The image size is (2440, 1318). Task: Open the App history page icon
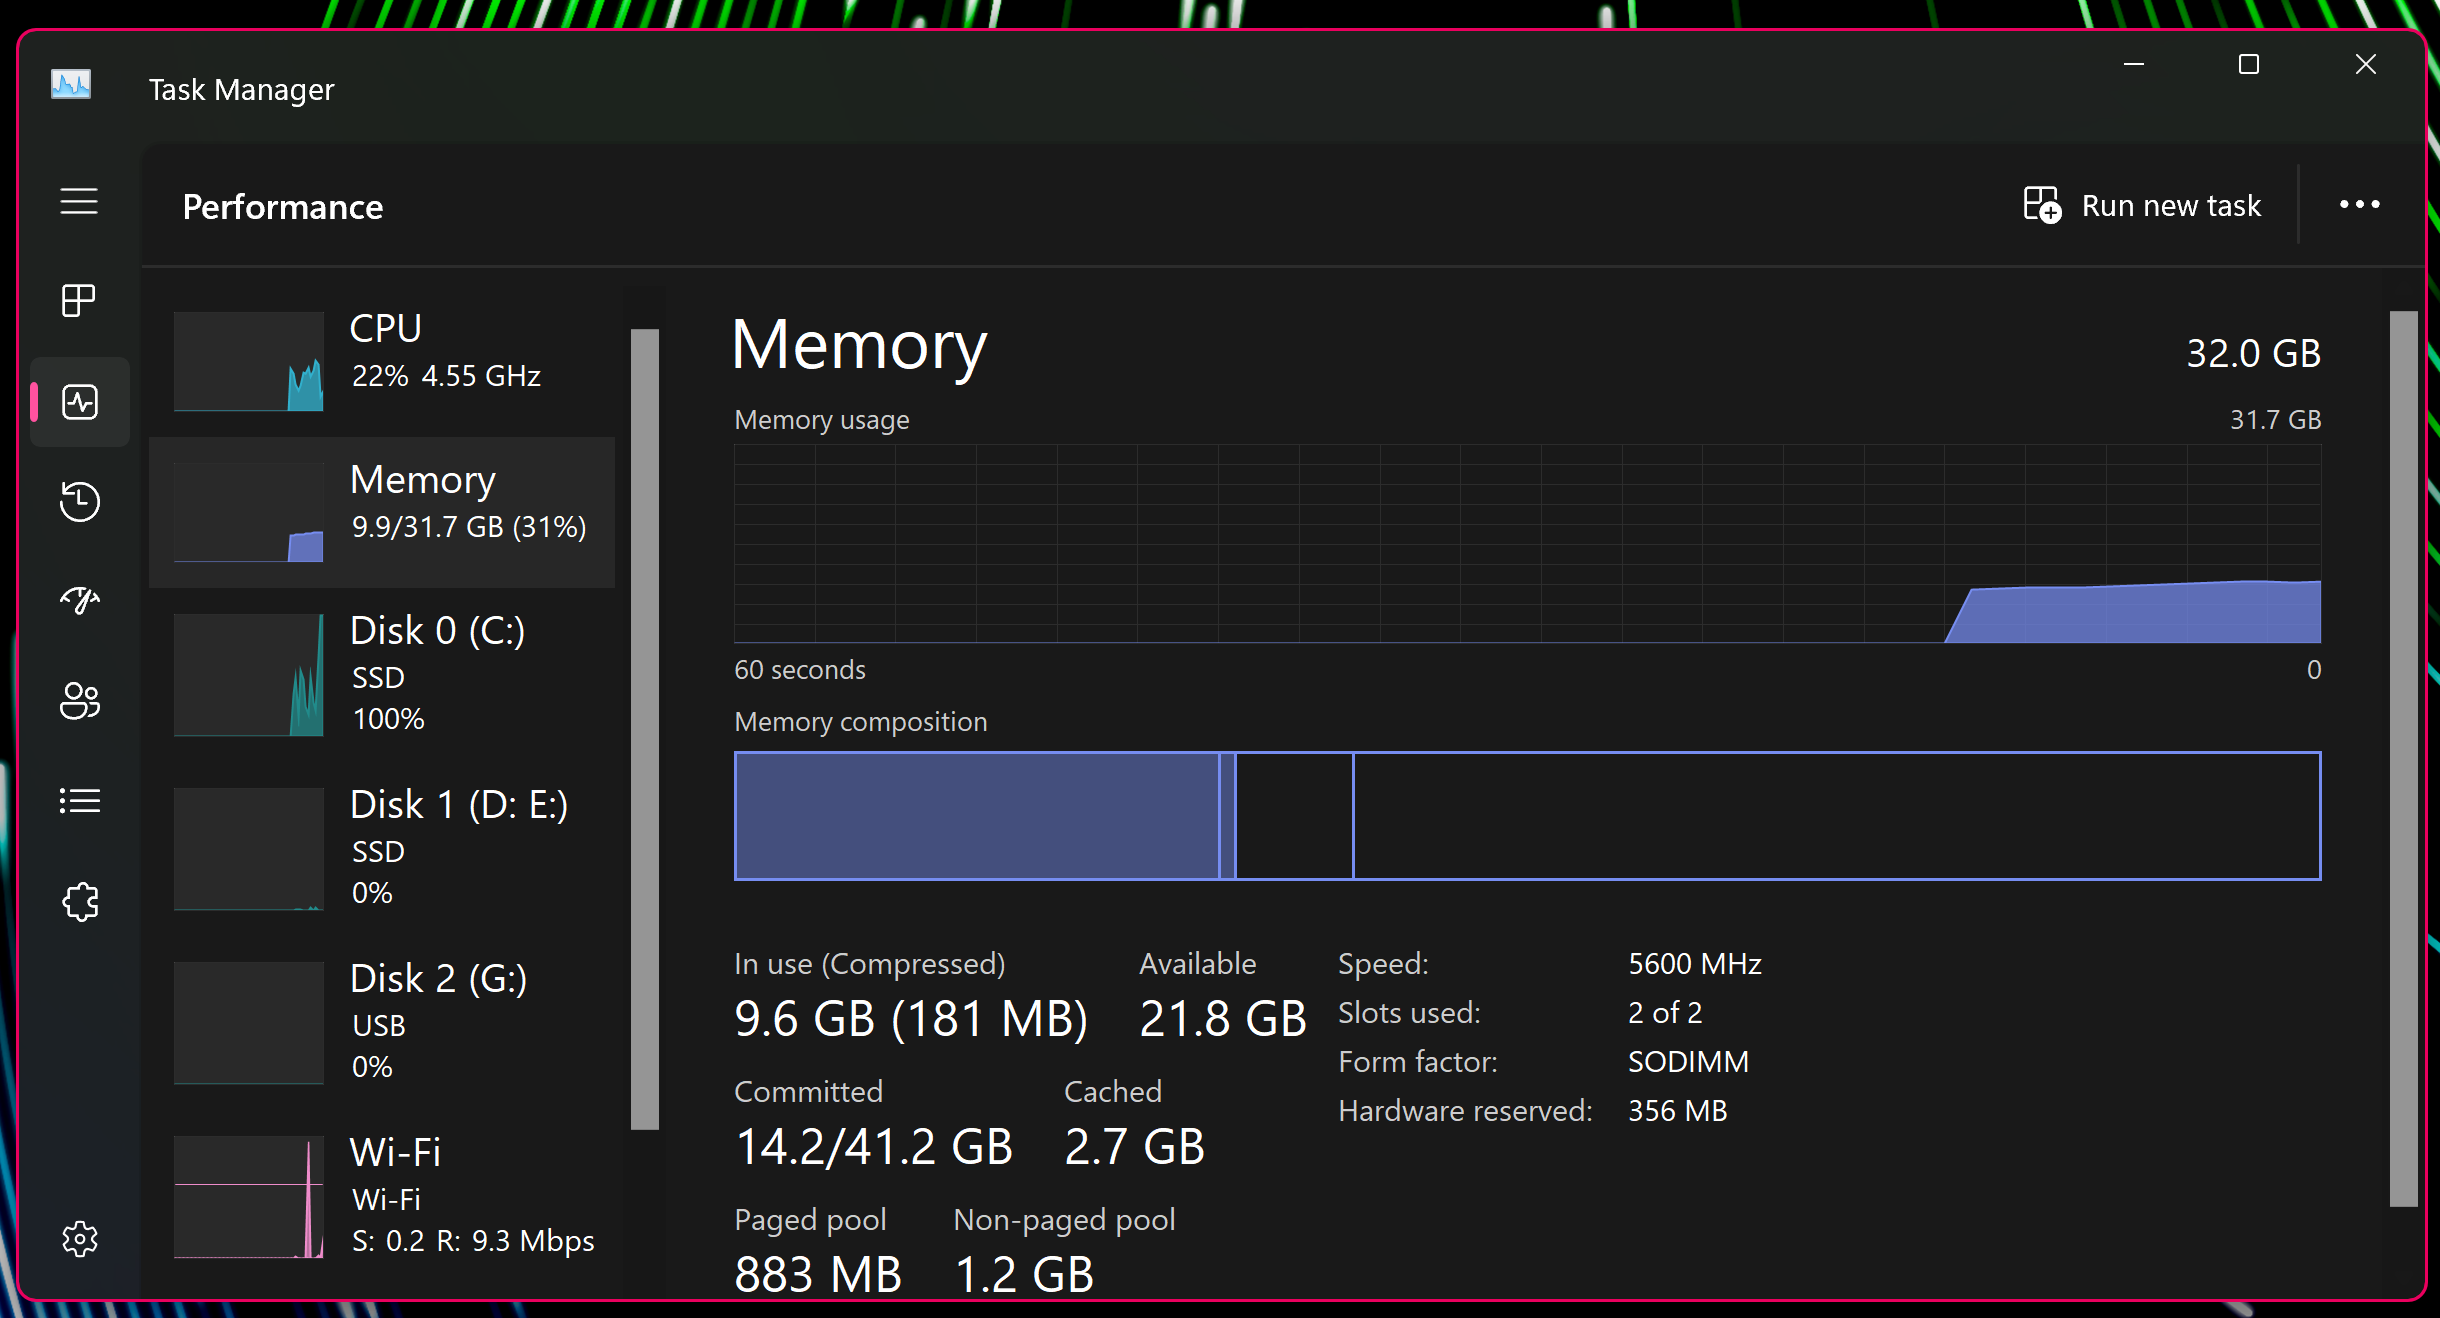click(x=80, y=501)
